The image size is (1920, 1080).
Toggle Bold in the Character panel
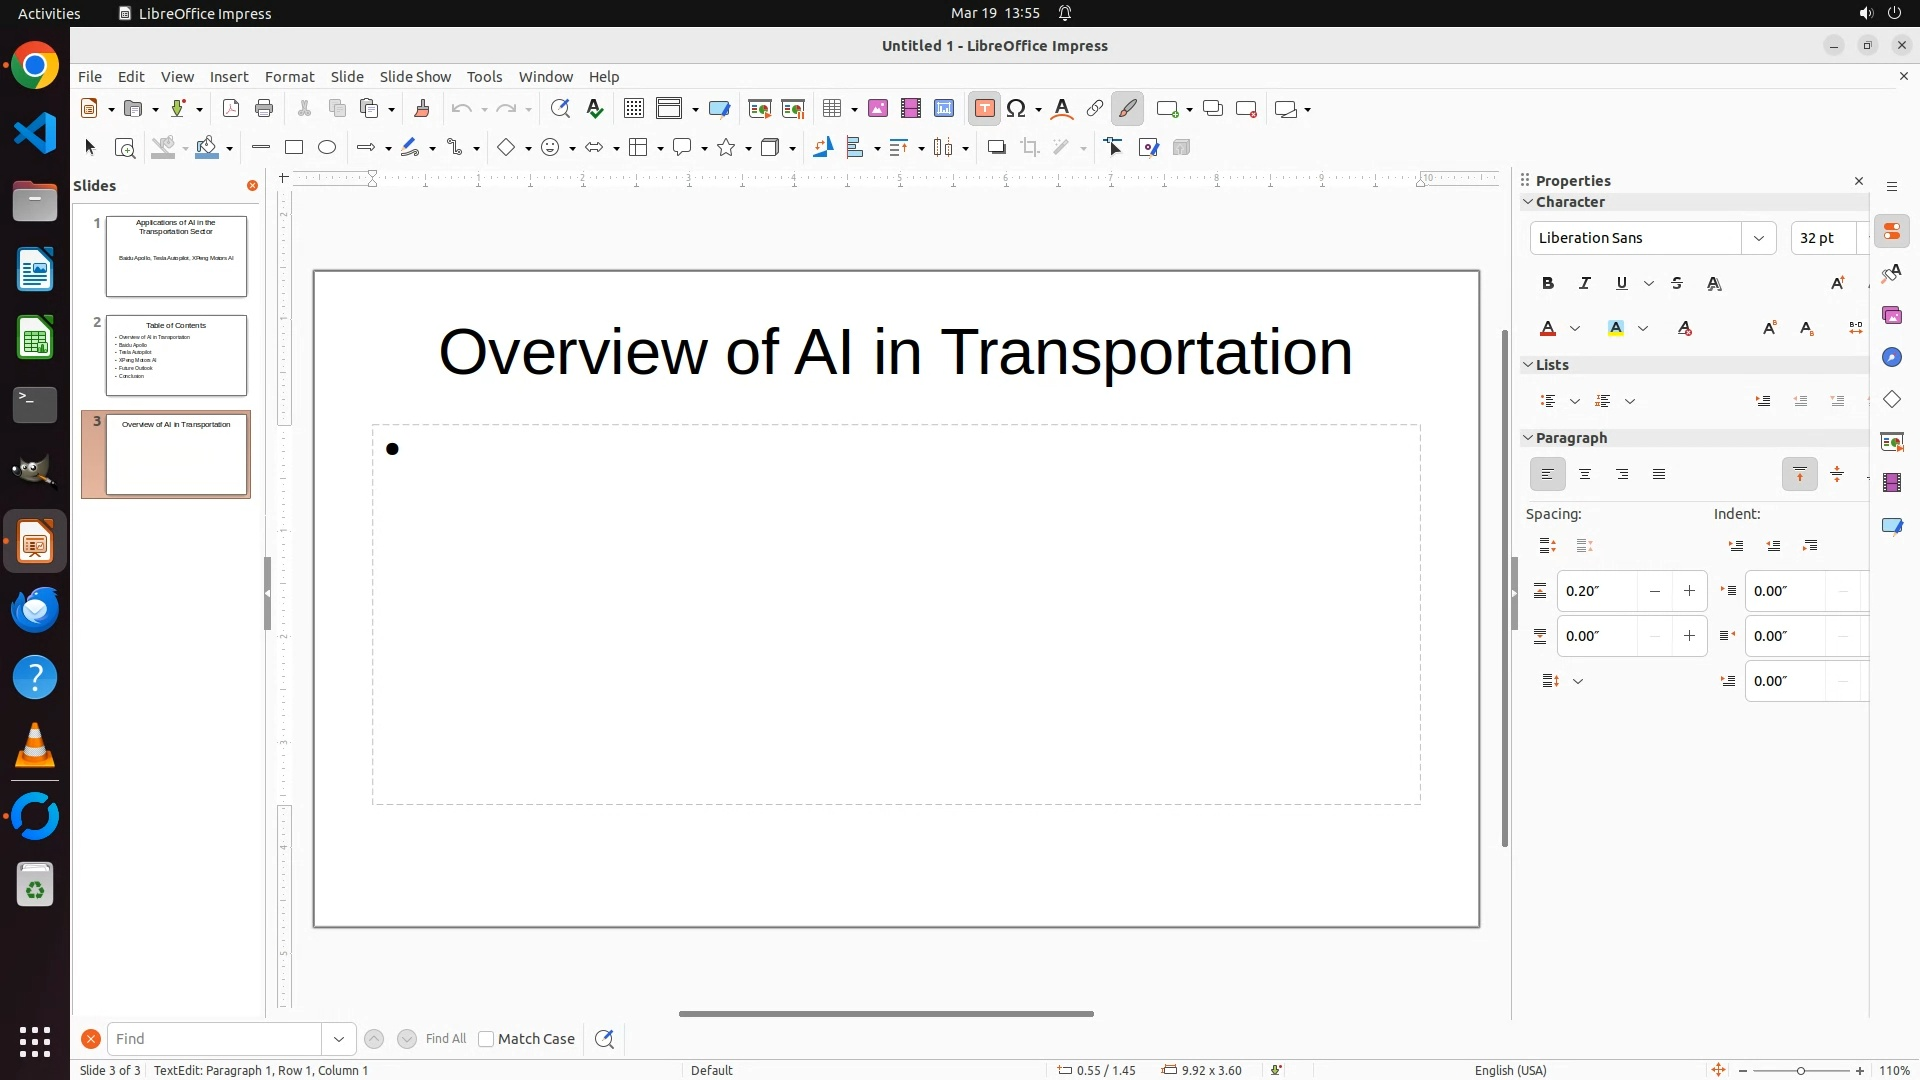tap(1548, 284)
